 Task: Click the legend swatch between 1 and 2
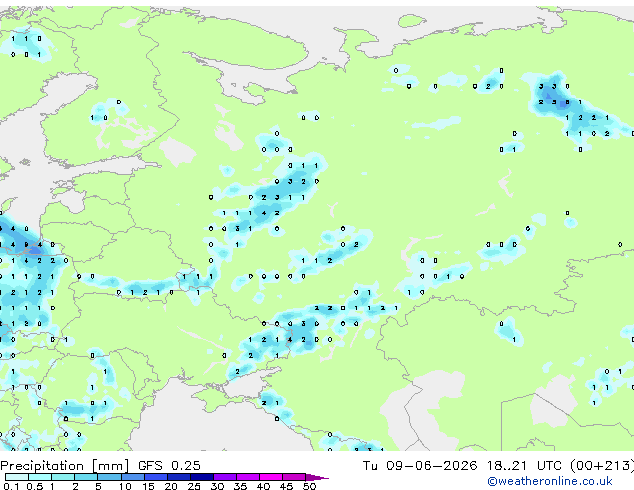point(63,477)
